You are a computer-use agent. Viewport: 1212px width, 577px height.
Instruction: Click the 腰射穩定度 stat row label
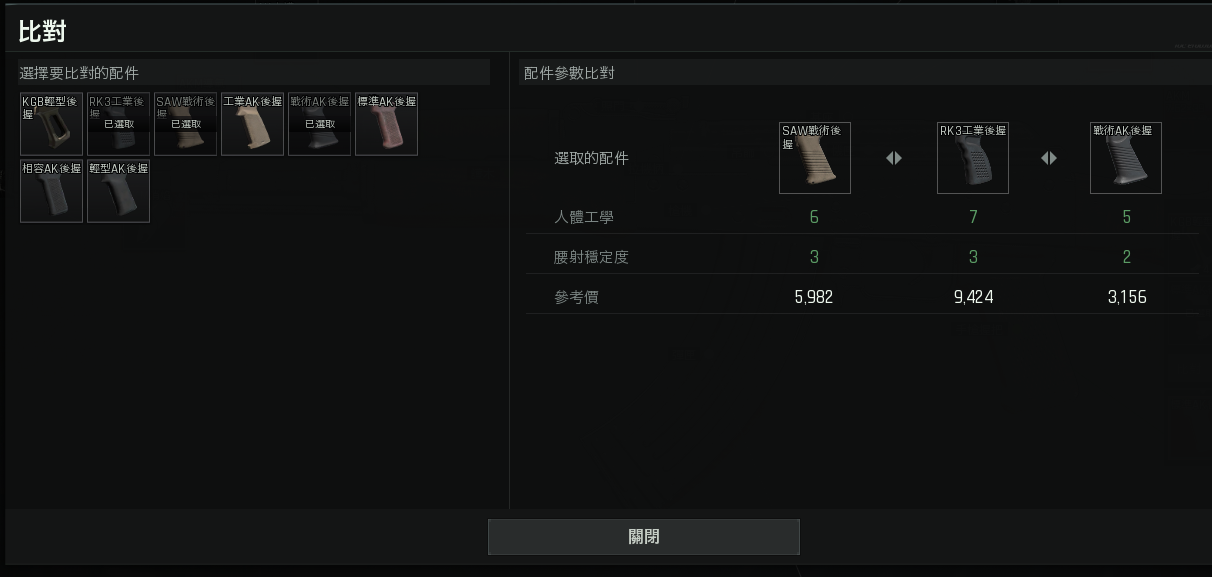click(x=591, y=257)
